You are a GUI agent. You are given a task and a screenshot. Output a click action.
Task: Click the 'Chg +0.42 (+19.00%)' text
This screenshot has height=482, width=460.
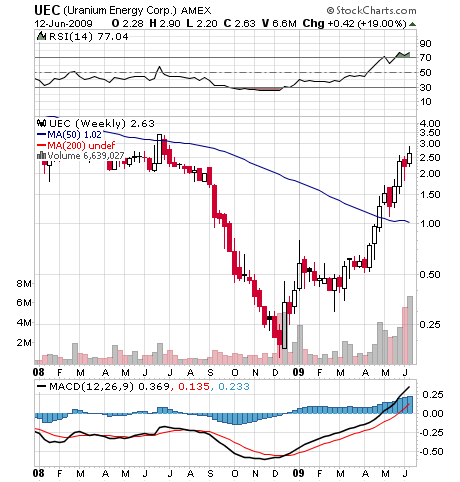point(355,23)
